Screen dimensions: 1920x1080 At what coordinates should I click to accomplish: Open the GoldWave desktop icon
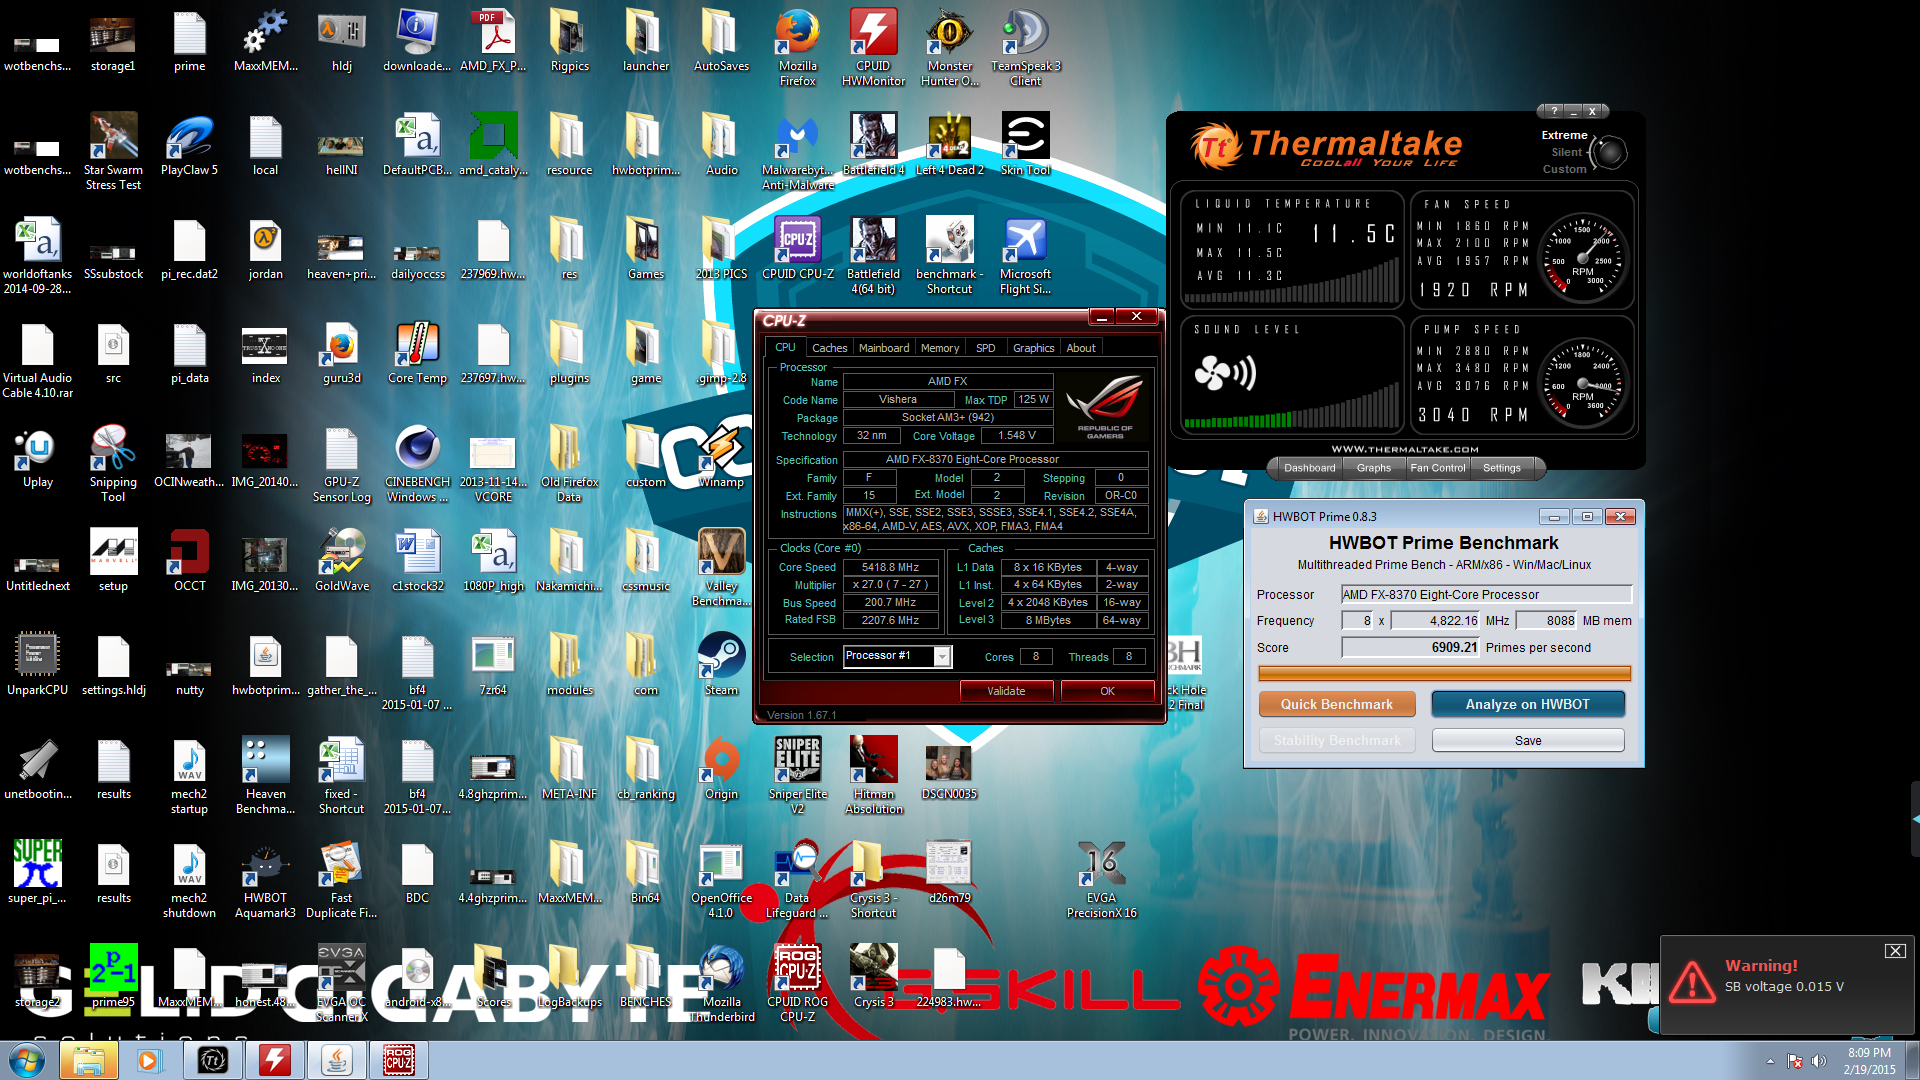(341, 561)
